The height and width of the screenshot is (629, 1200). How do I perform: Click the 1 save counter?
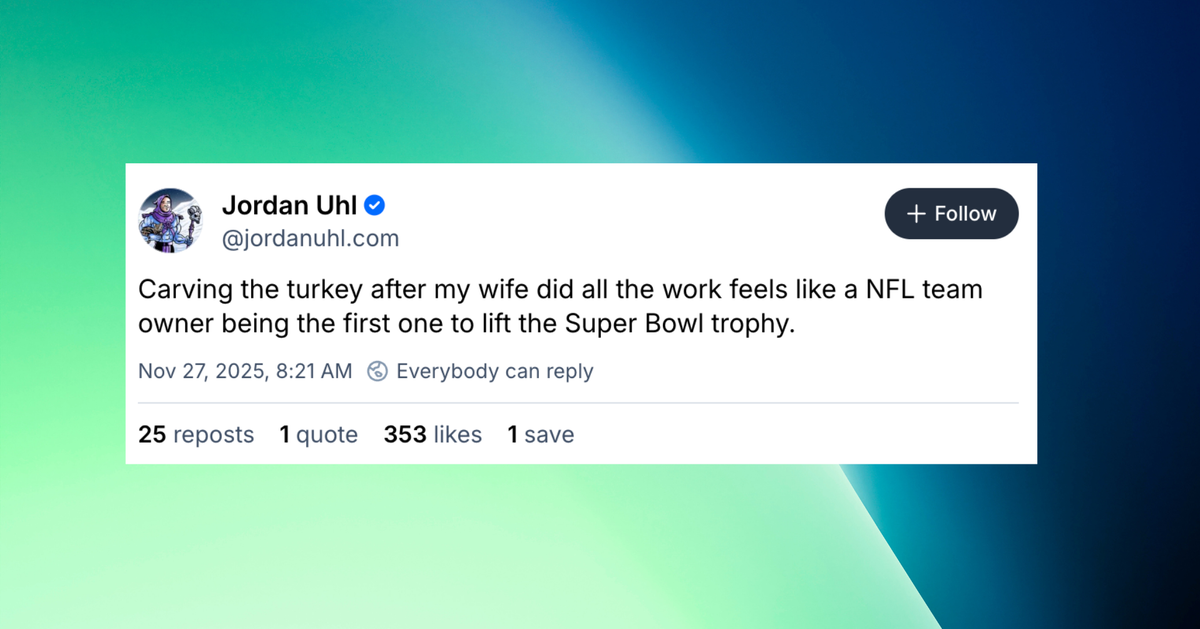[x=540, y=434]
